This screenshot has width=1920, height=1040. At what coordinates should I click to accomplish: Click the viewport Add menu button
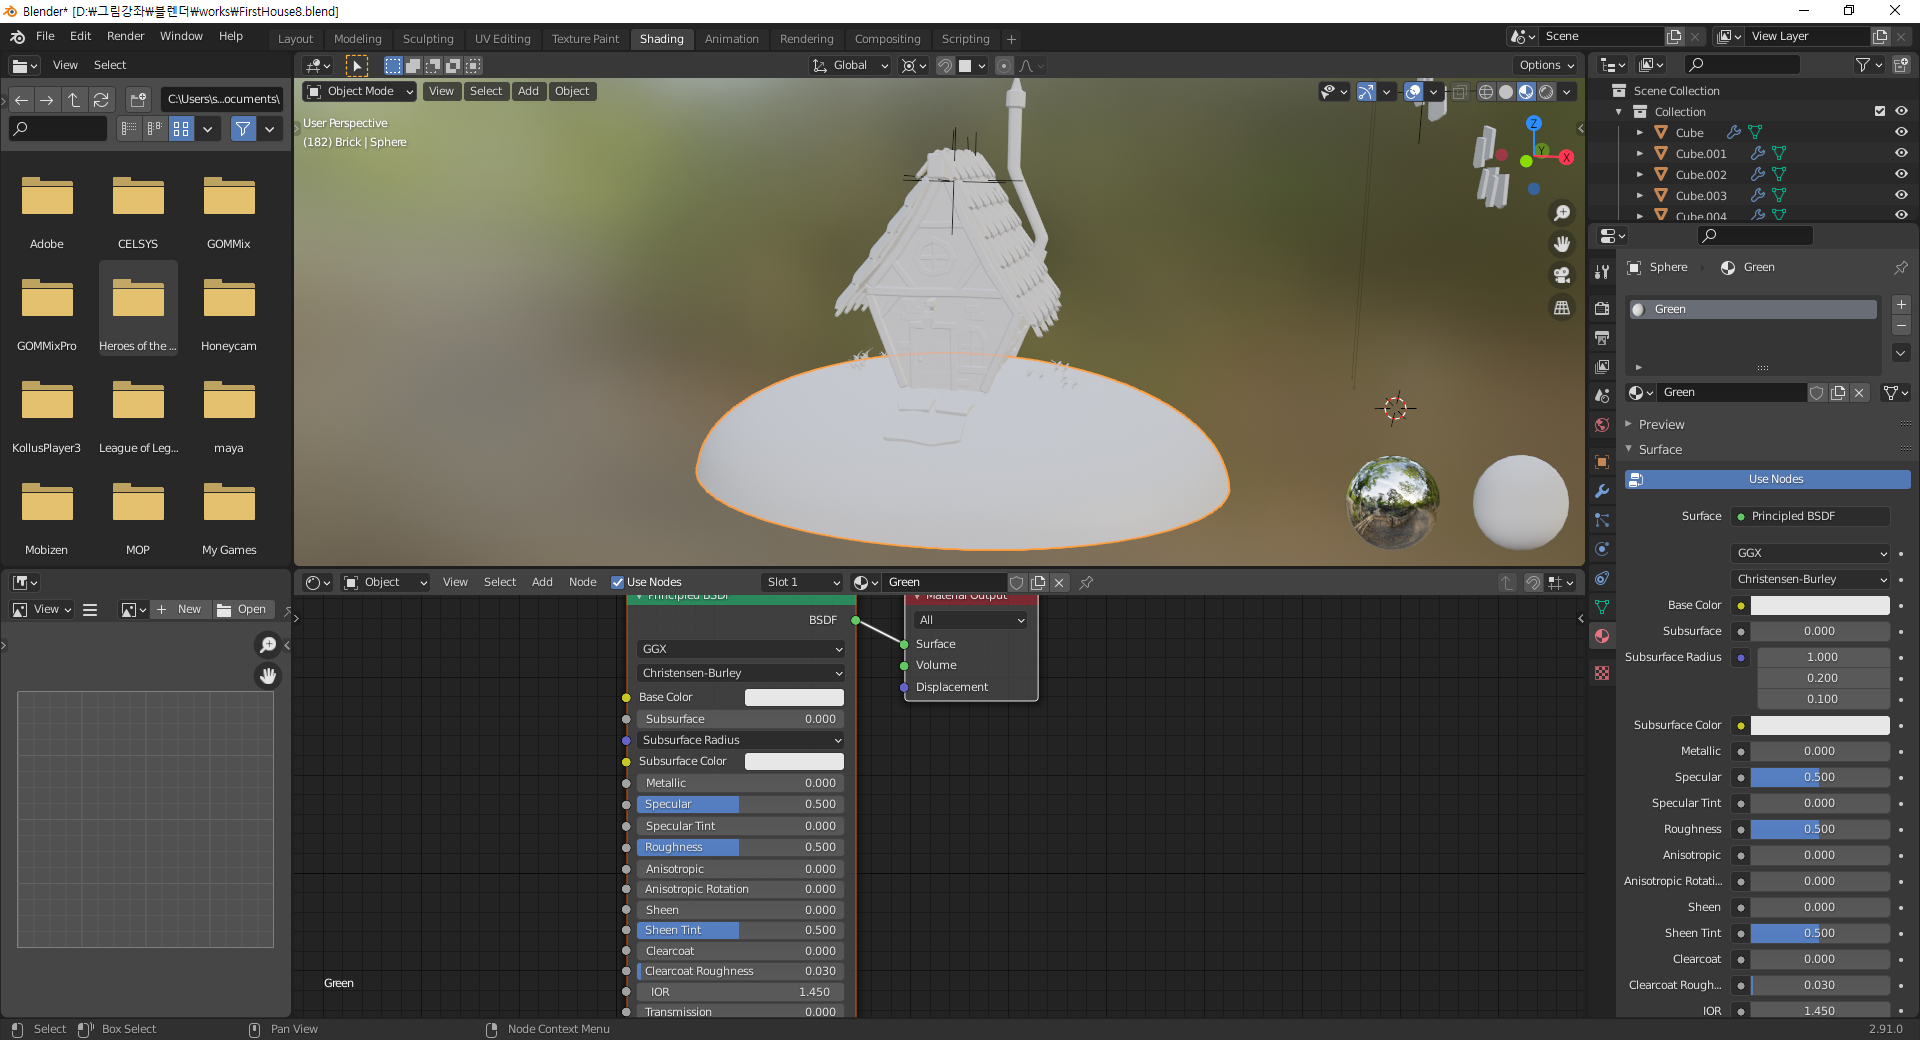pyautogui.click(x=528, y=91)
